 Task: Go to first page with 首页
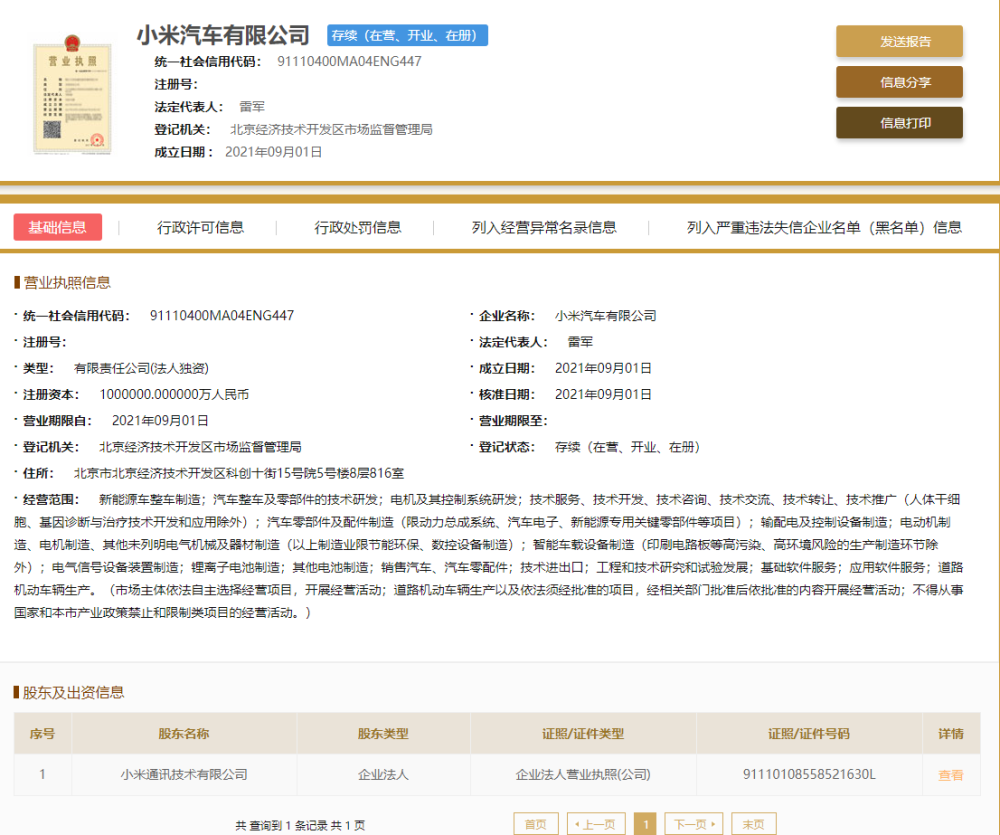click(x=536, y=824)
